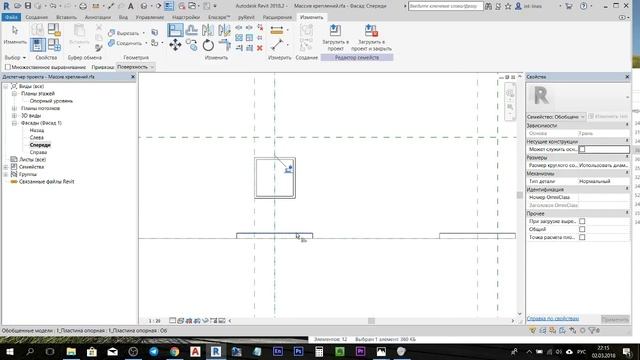Click the Save icon in the quick toolbar
Screen dimensions: 640x360
(x=28, y=6)
